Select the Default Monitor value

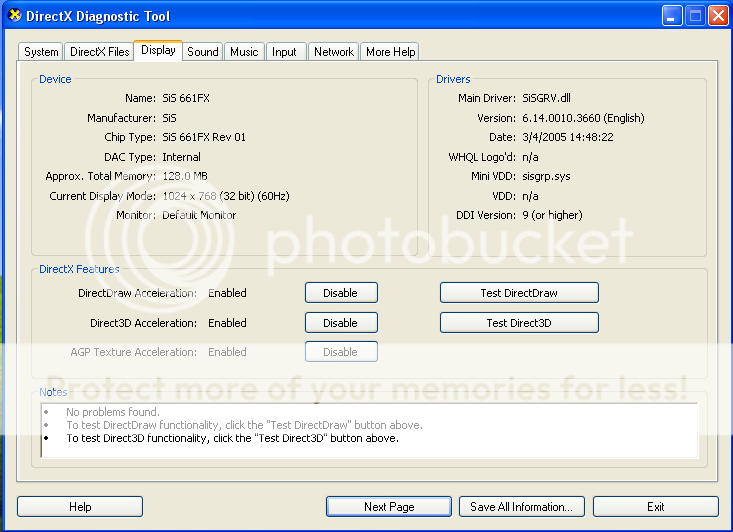[199, 215]
